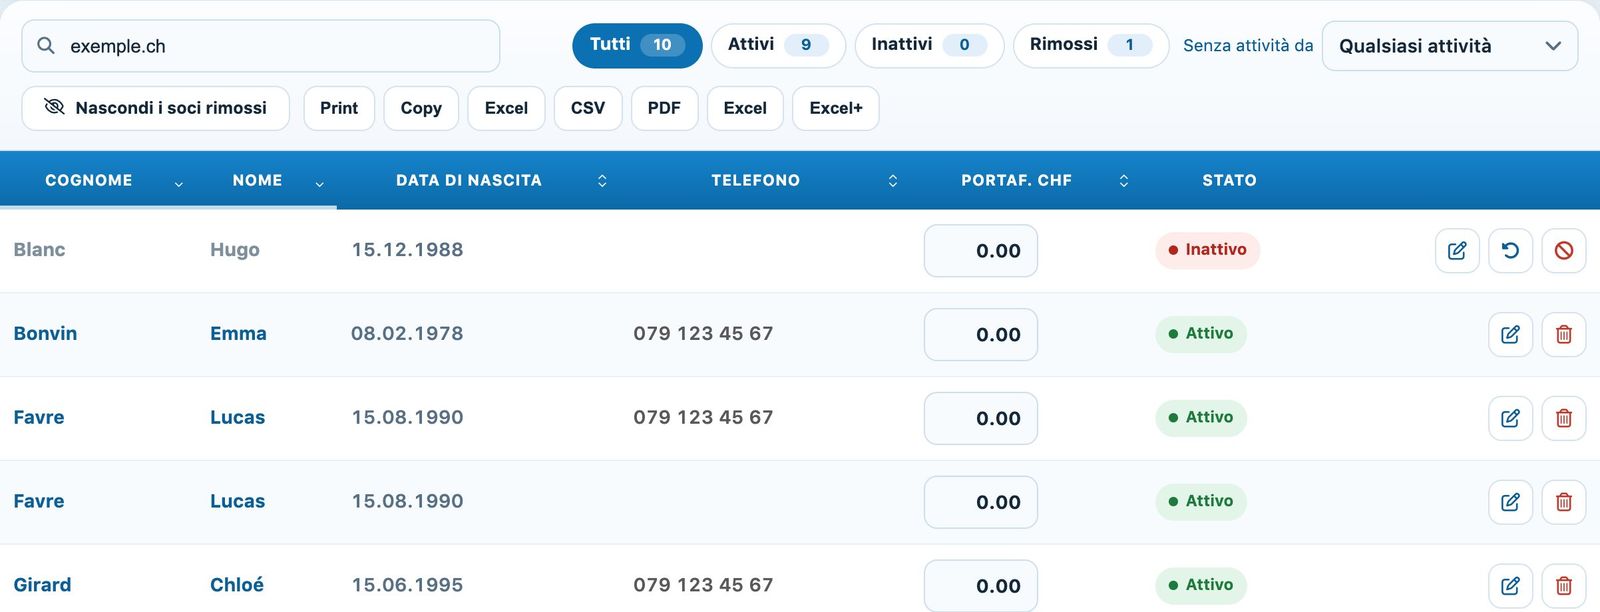Image resolution: width=1600 pixels, height=612 pixels.
Task: Edit the Favre Lucas row without a phone number
Action: point(1511,502)
